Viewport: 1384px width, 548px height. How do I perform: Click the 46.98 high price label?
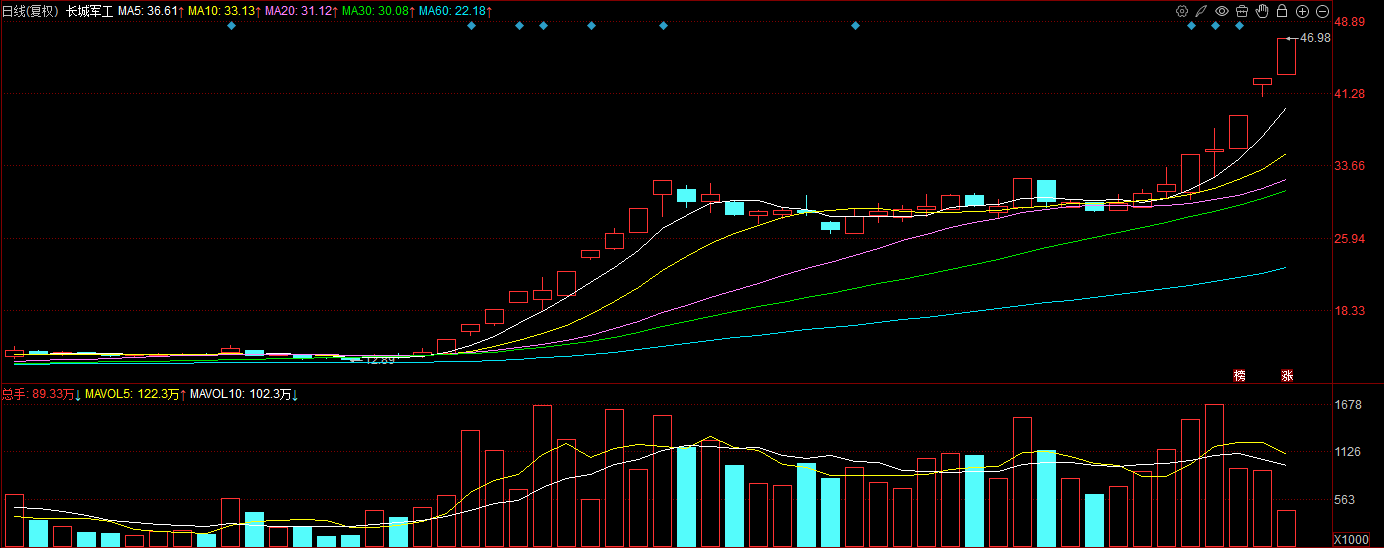pyautogui.click(x=1316, y=38)
